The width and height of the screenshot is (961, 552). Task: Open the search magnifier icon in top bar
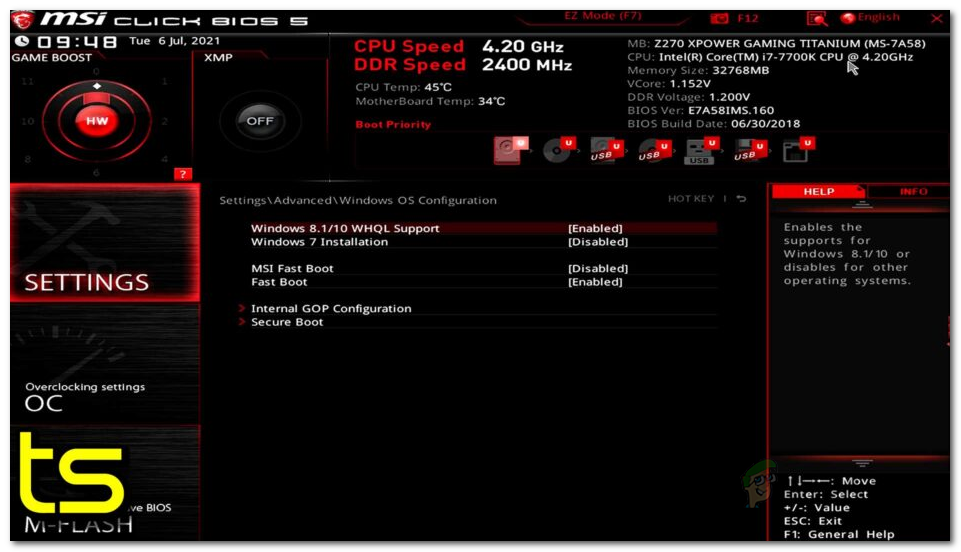[817, 19]
